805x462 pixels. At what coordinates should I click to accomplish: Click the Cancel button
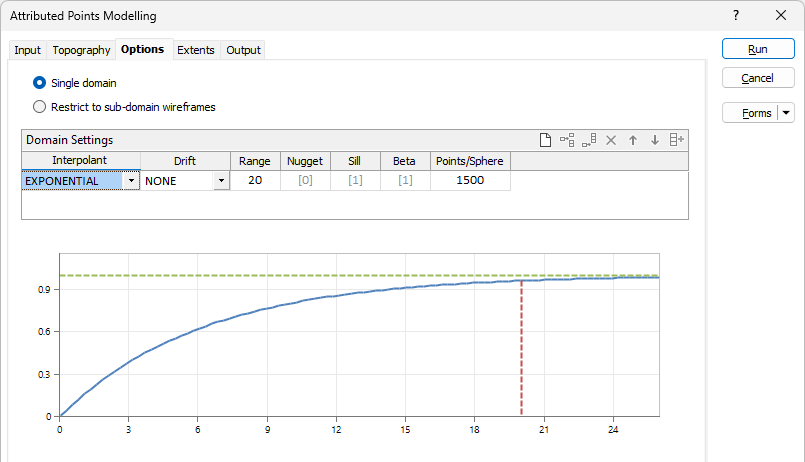pos(757,78)
